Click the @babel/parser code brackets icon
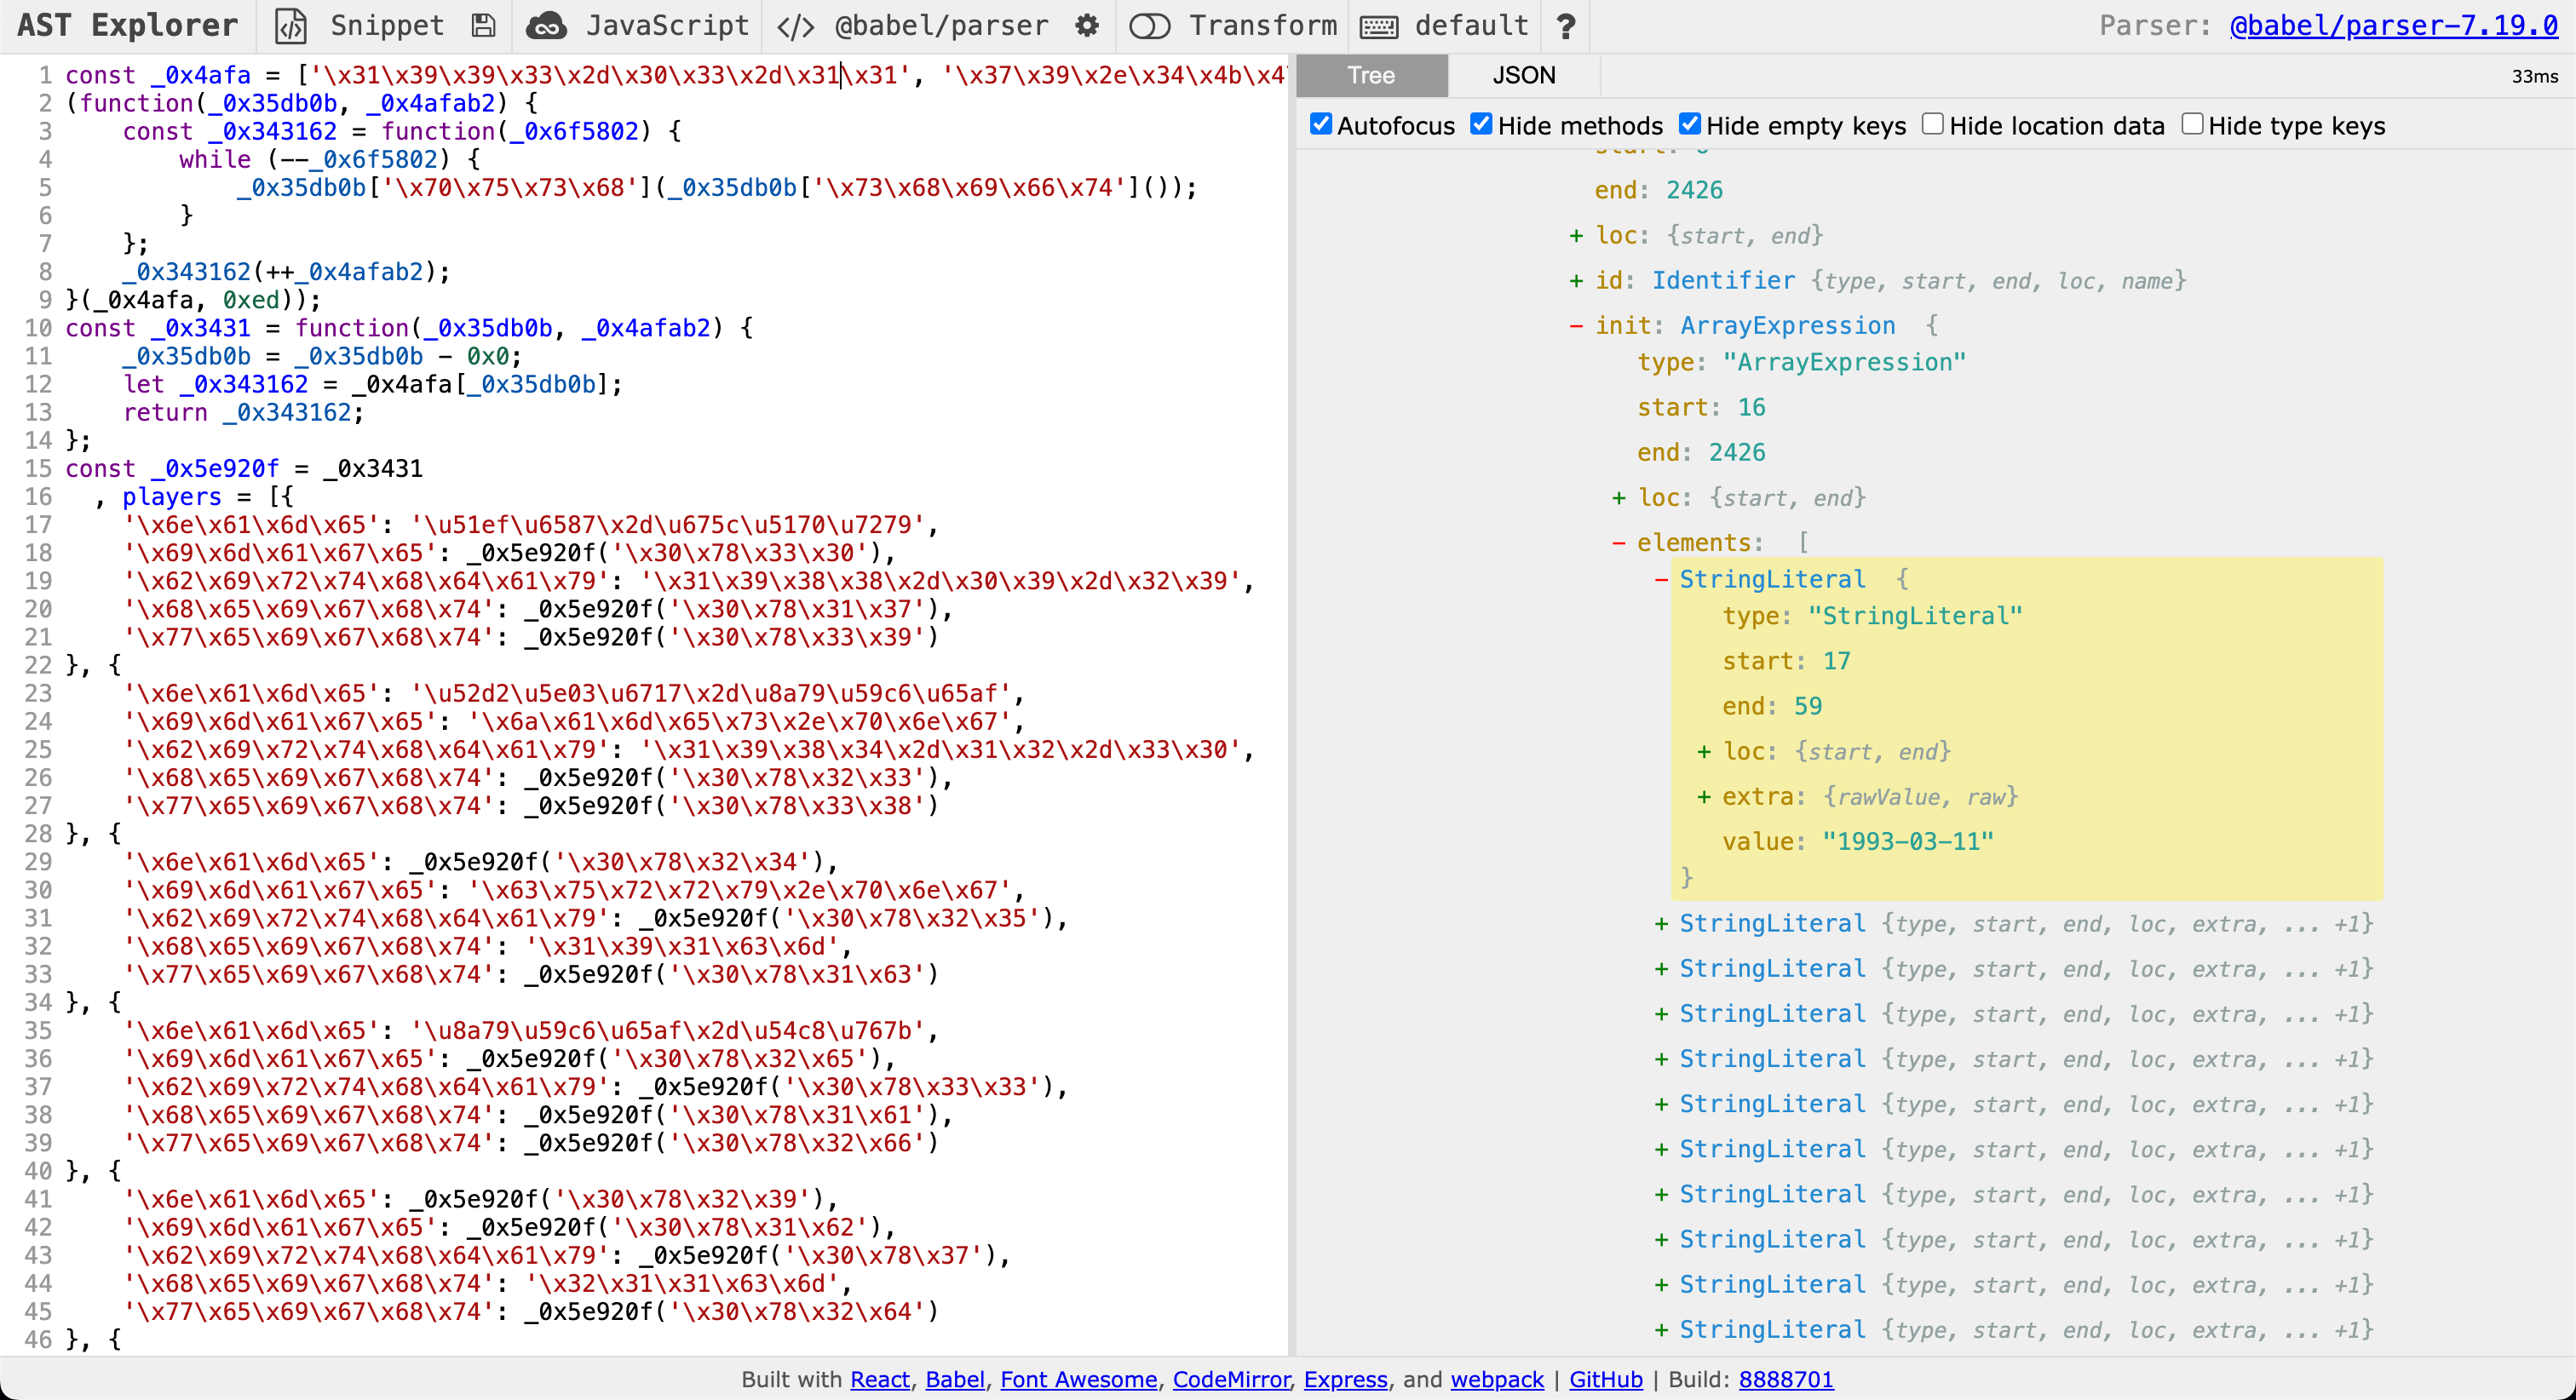 pyautogui.click(x=795, y=26)
